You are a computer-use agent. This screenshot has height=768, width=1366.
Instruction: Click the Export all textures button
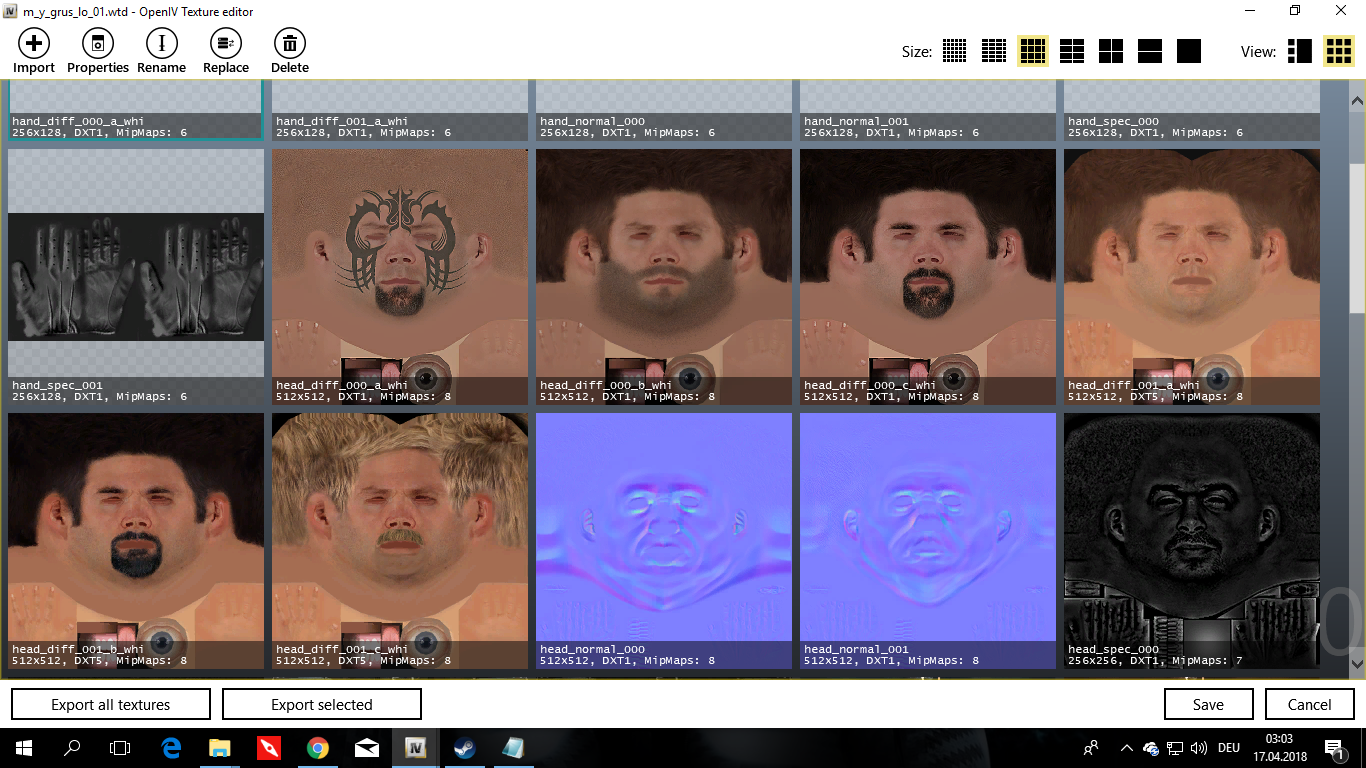111,704
